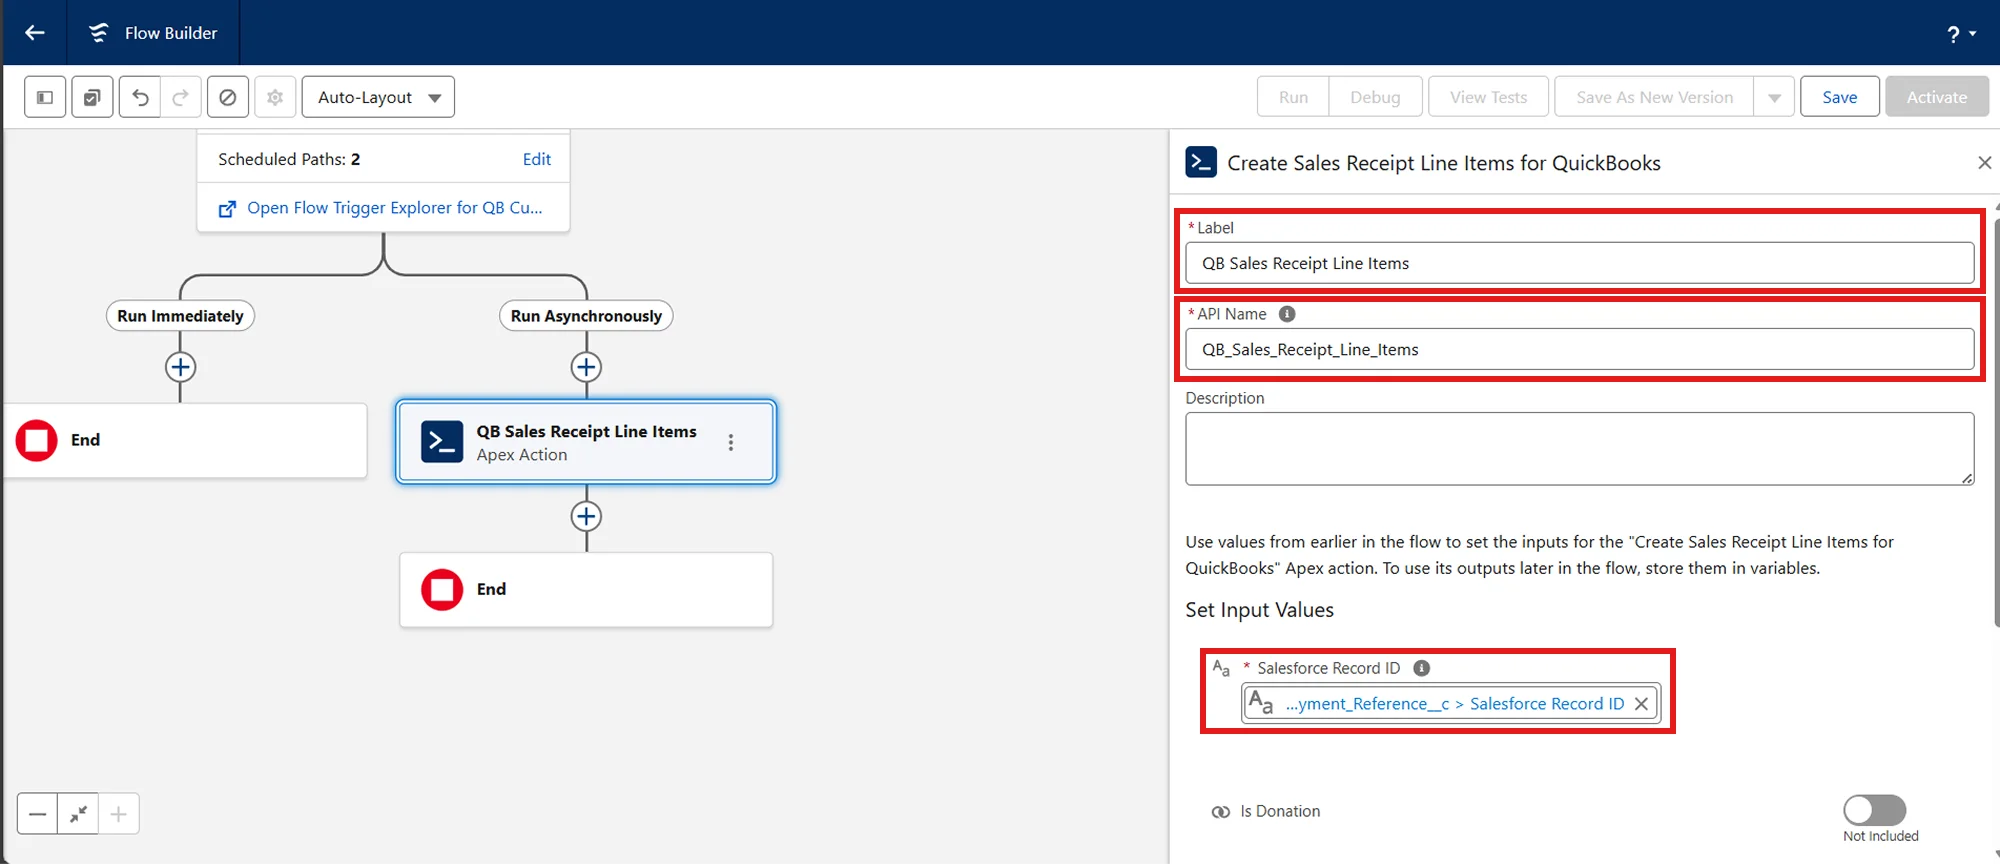The height and width of the screenshot is (864, 2000).
Task: Select the Run Asynchronously path label
Action: click(586, 316)
